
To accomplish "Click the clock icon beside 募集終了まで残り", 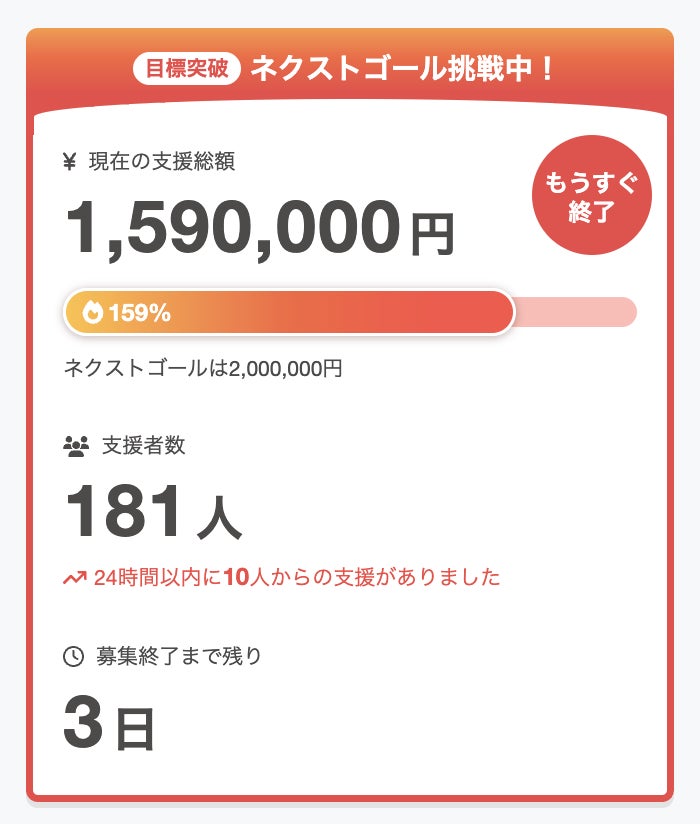I will click(x=73, y=657).
